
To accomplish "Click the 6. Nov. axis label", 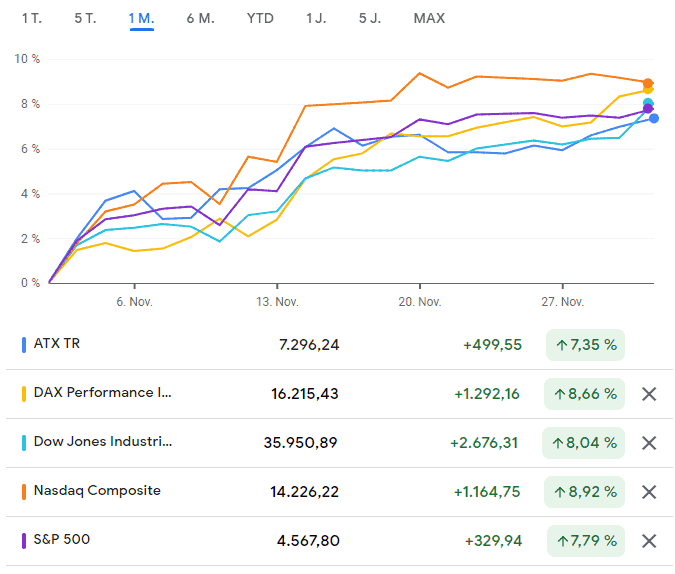I will click(x=134, y=302).
